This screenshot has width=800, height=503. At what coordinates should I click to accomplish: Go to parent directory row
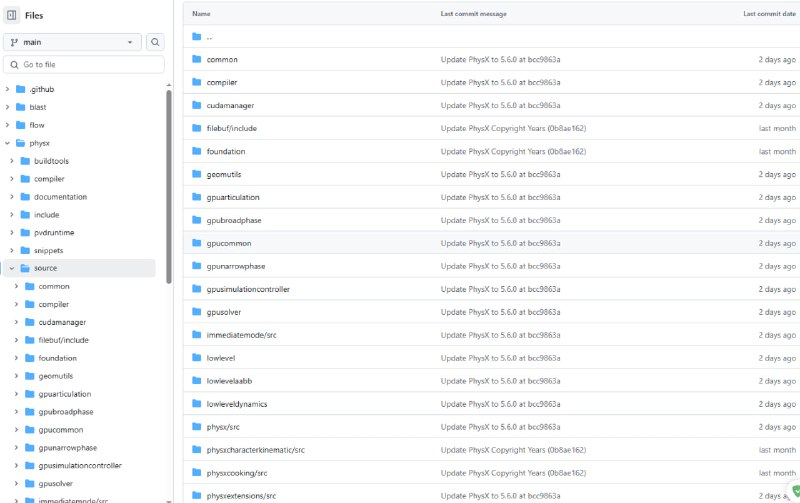[x=209, y=37]
